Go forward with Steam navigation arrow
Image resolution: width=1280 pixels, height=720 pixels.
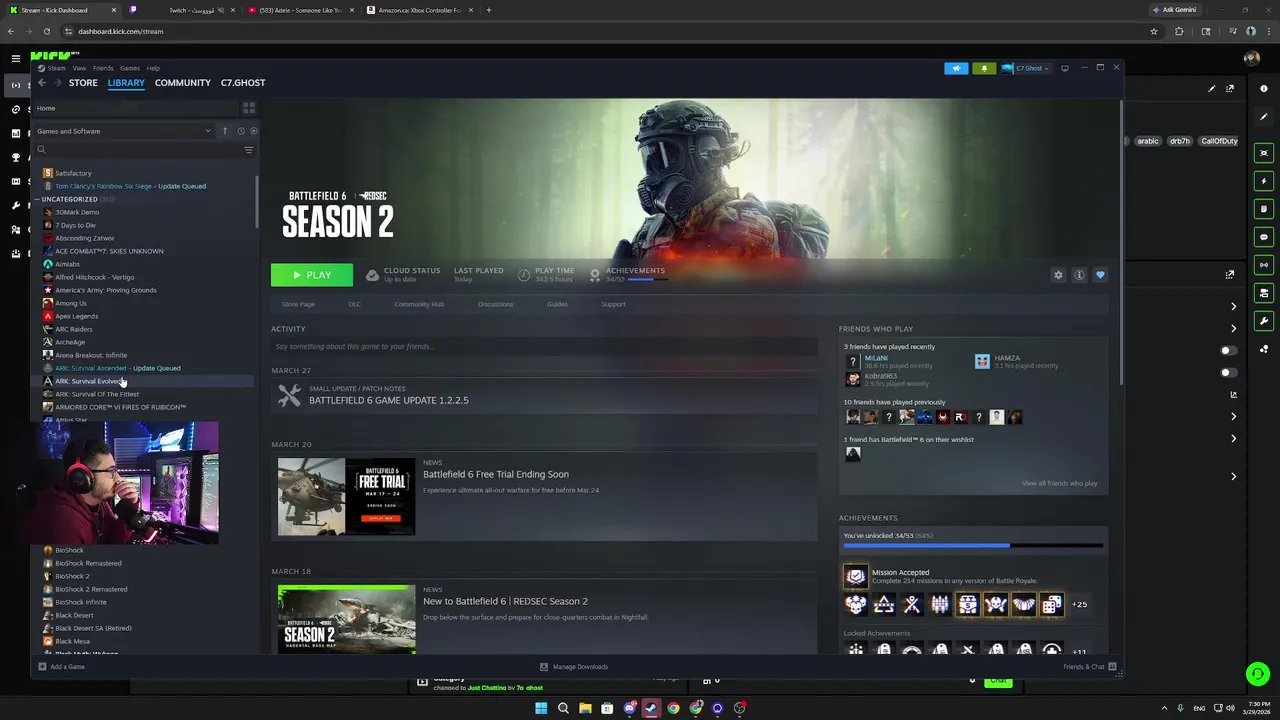coord(56,83)
